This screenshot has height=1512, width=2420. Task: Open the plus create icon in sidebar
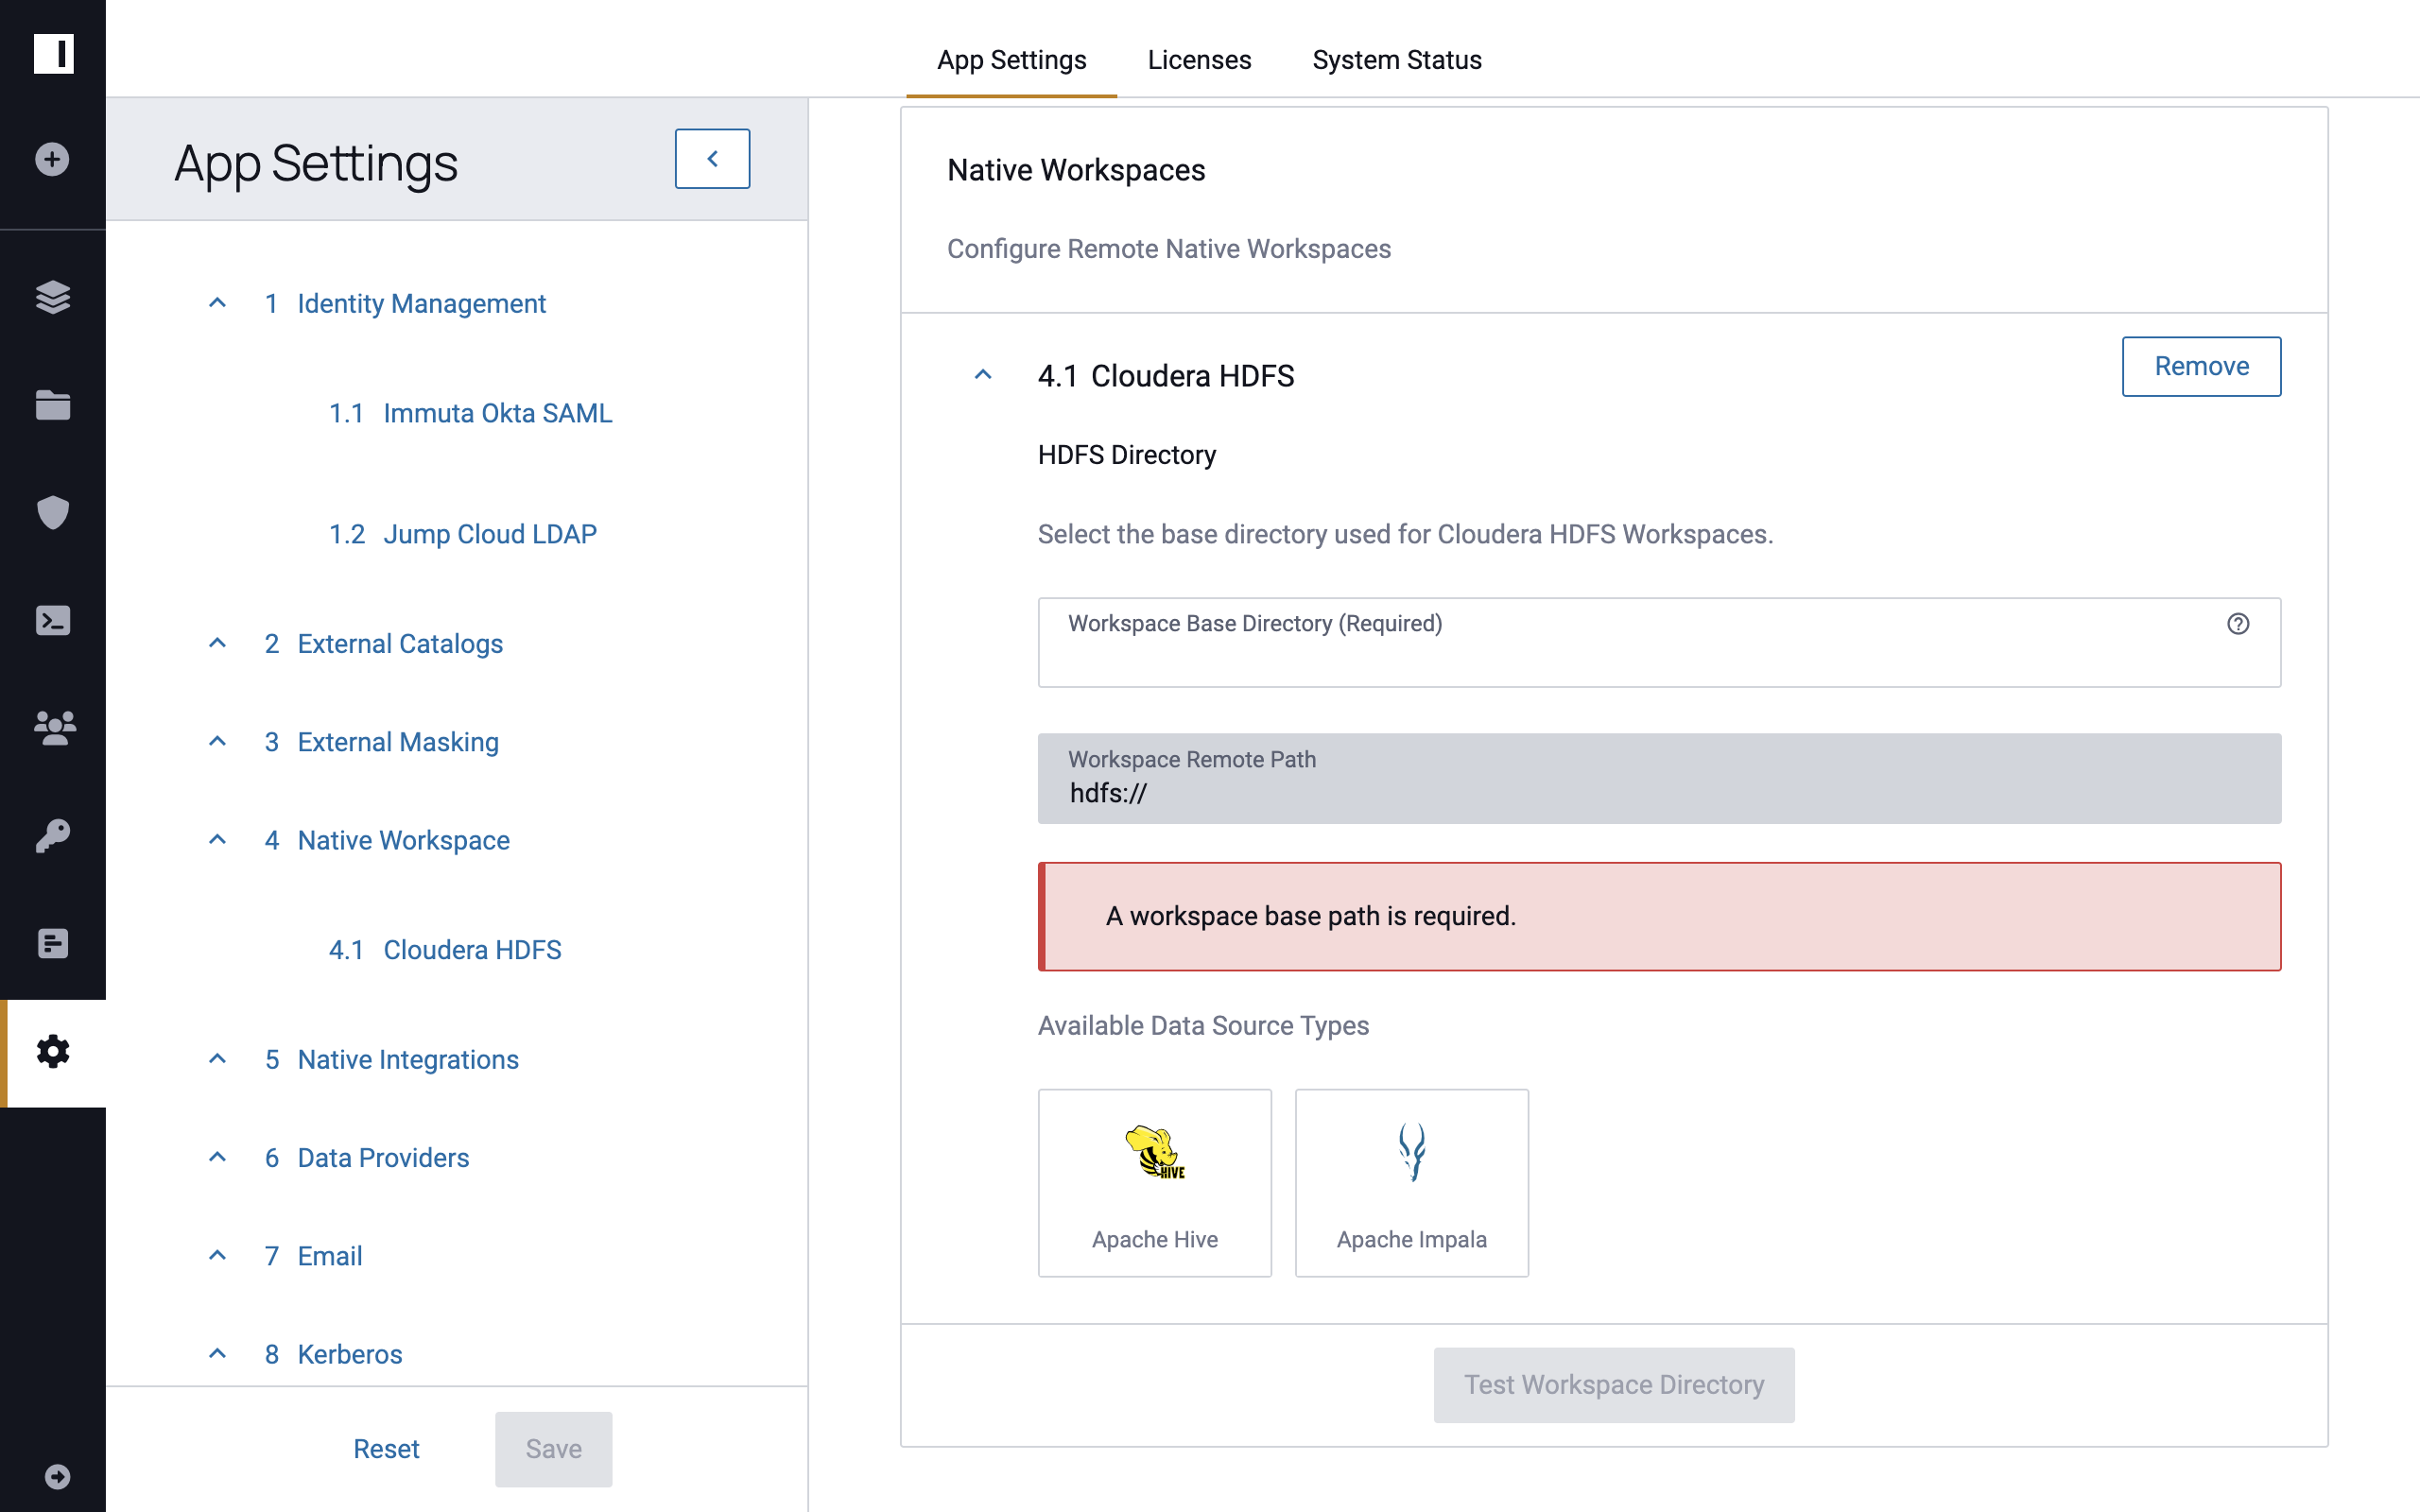(x=53, y=159)
